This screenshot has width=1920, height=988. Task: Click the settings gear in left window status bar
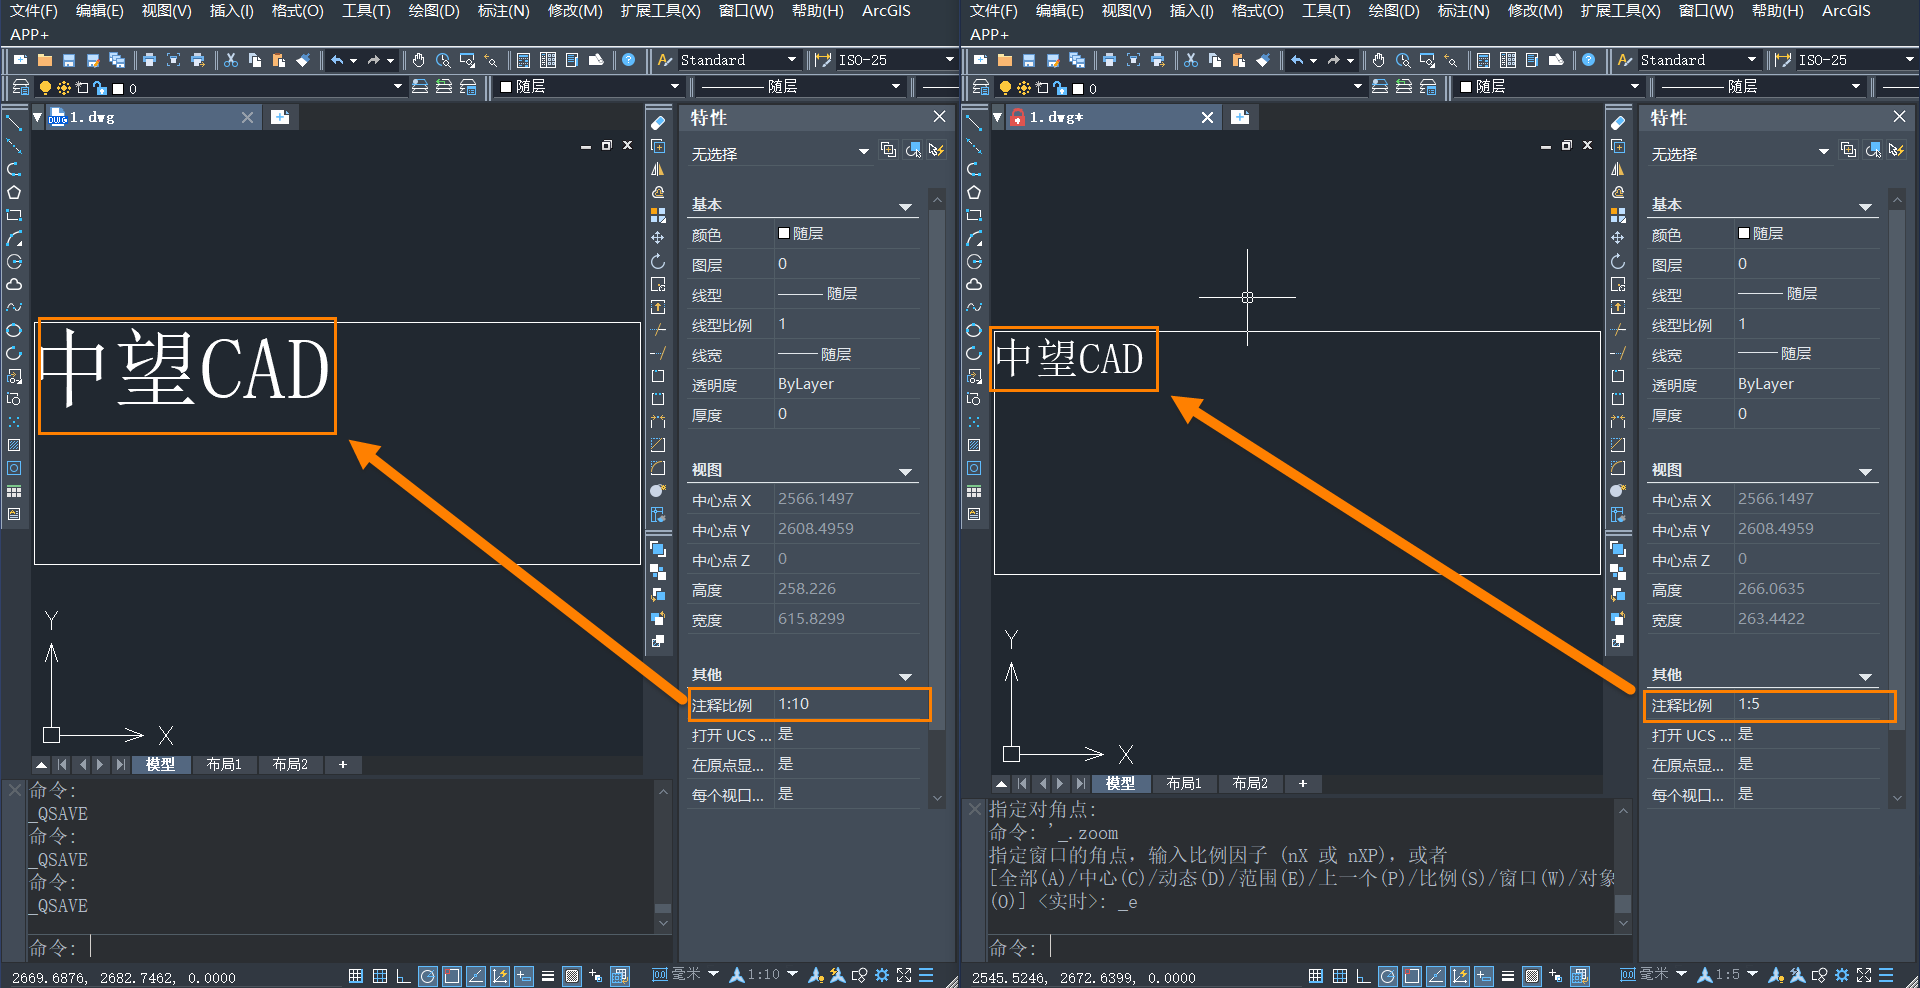click(x=882, y=975)
